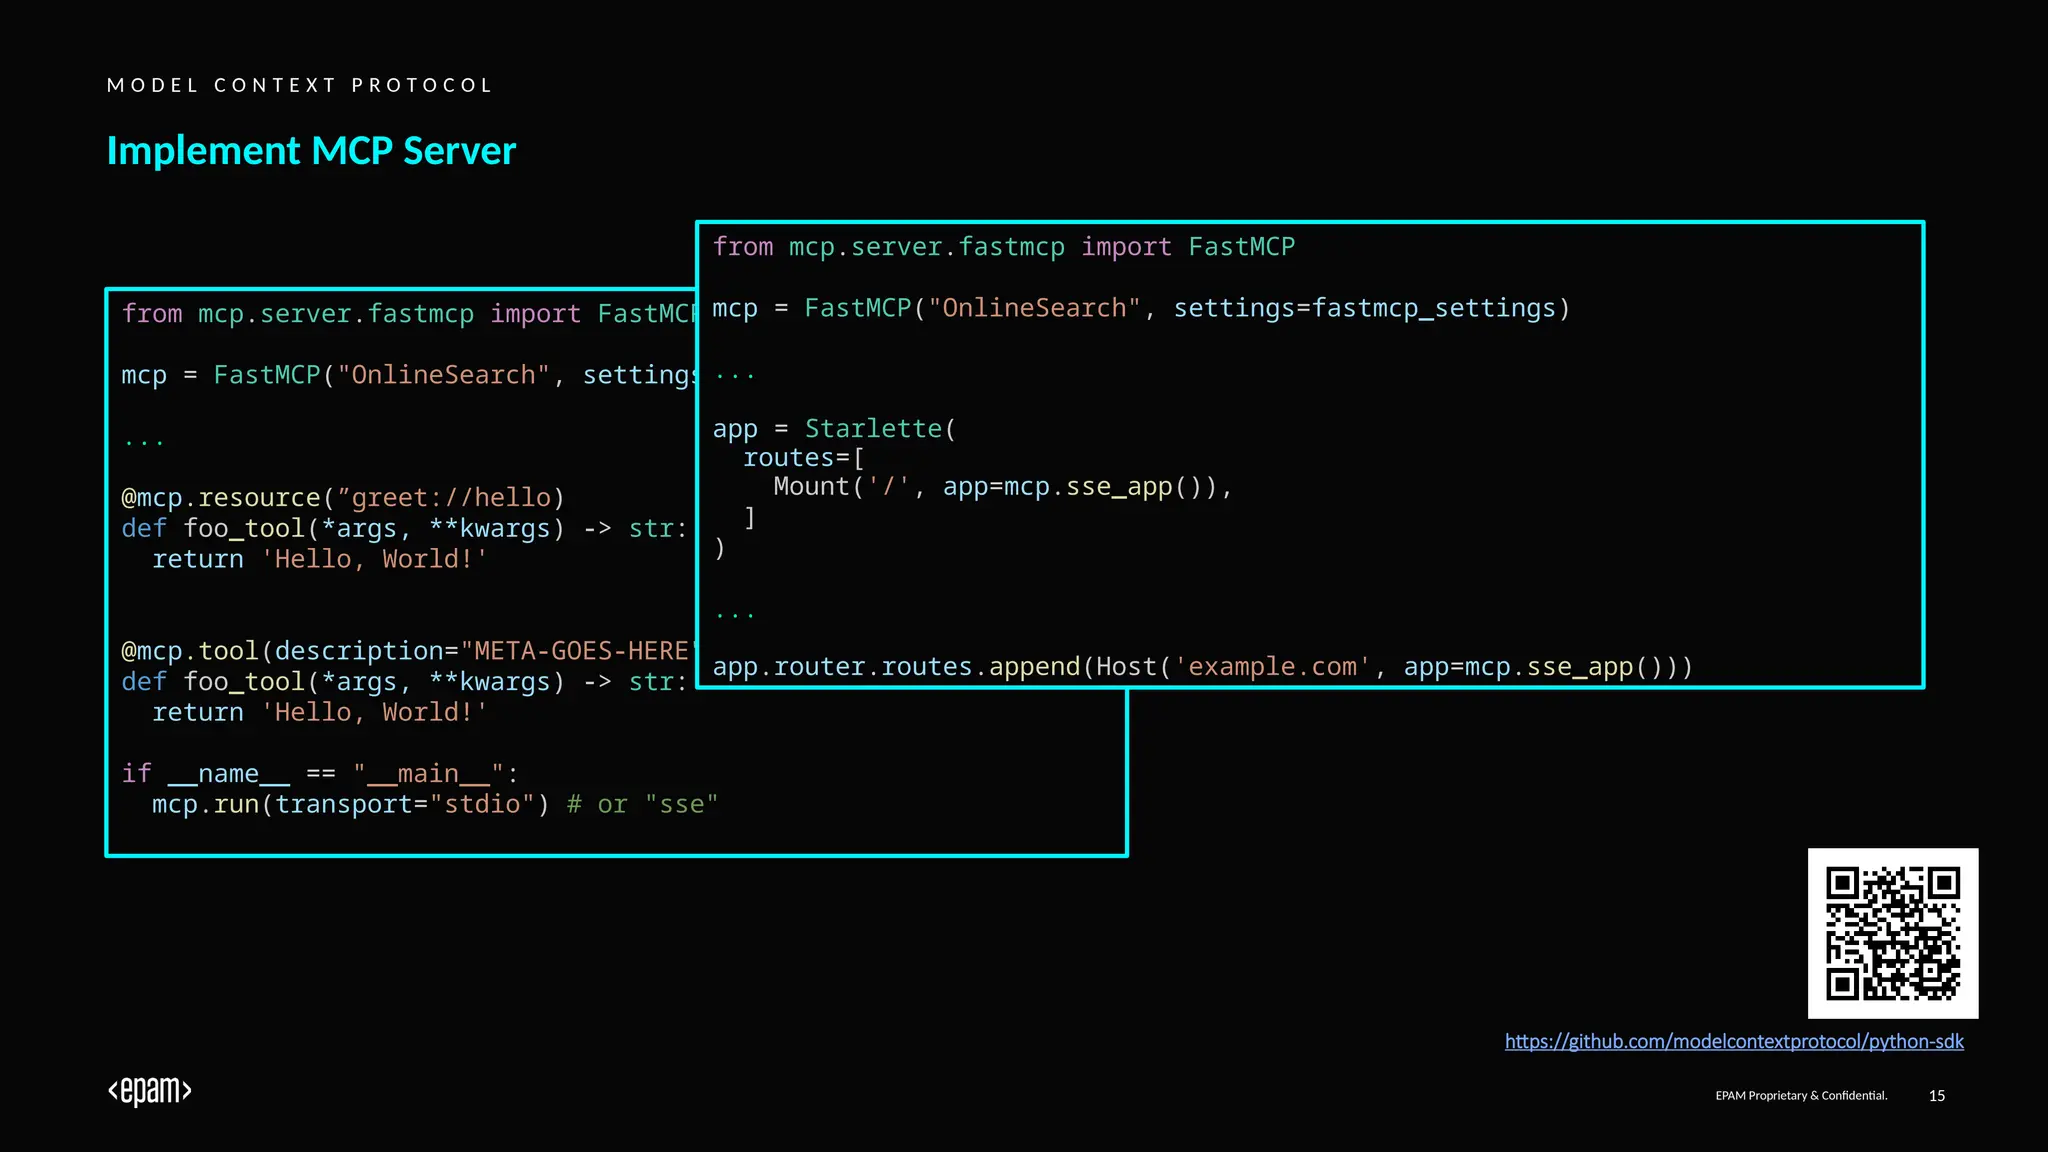Click the 'app = Starlette(' line
Screen dimensions: 2048x1152
pyautogui.click(x=834, y=429)
